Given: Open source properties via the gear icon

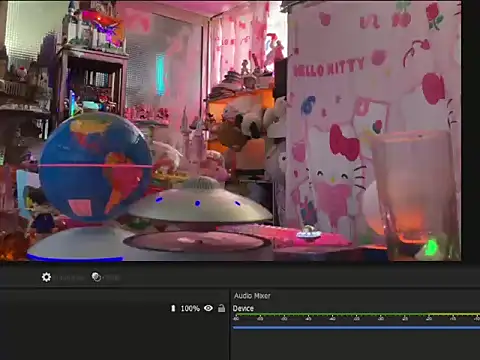Looking at the screenshot, I should (46, 277).
